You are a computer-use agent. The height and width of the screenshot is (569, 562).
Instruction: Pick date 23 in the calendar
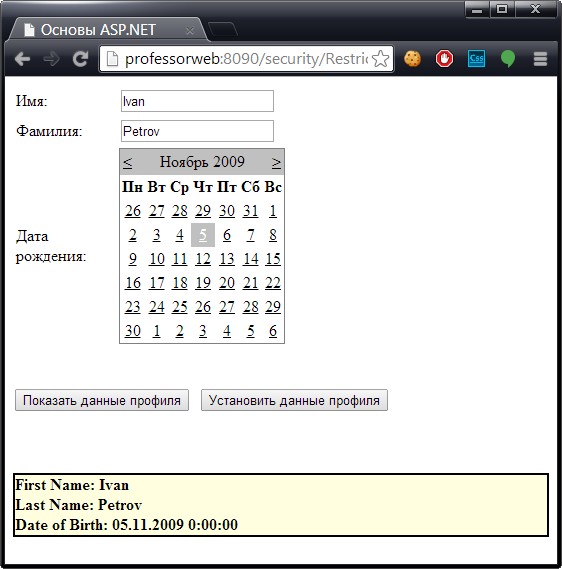[x=132, y=307]
